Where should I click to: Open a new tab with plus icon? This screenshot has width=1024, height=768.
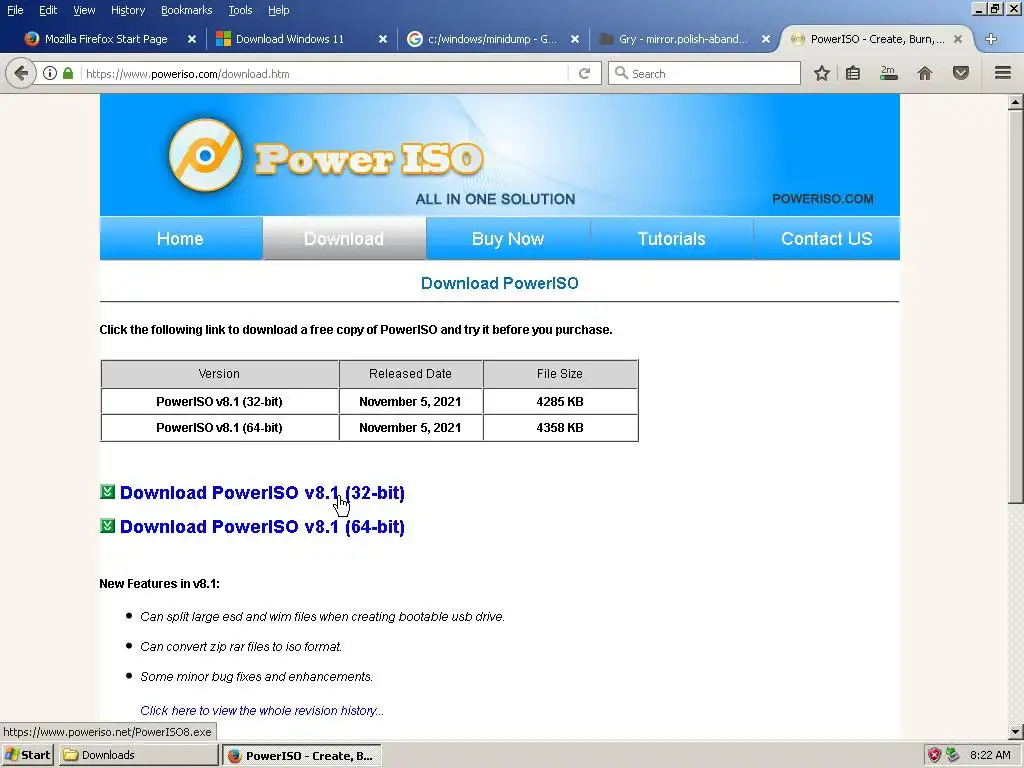coord(991,39)
